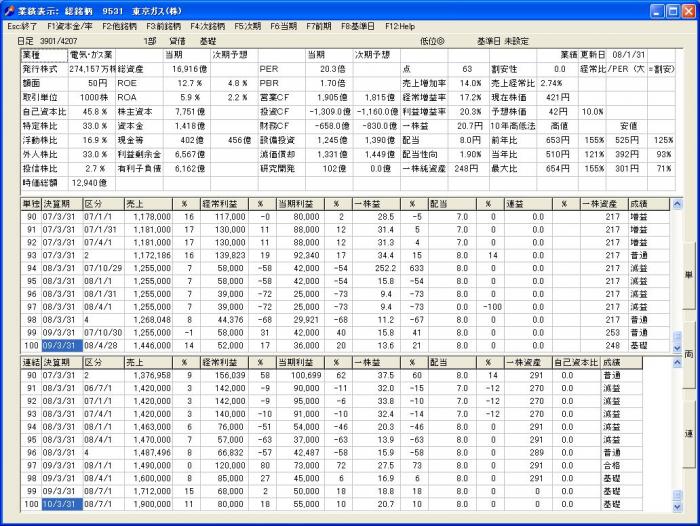Click 更新日 value 08/1/31
The height and width of the screenshot is (526, 700).
tap(629, 55)
